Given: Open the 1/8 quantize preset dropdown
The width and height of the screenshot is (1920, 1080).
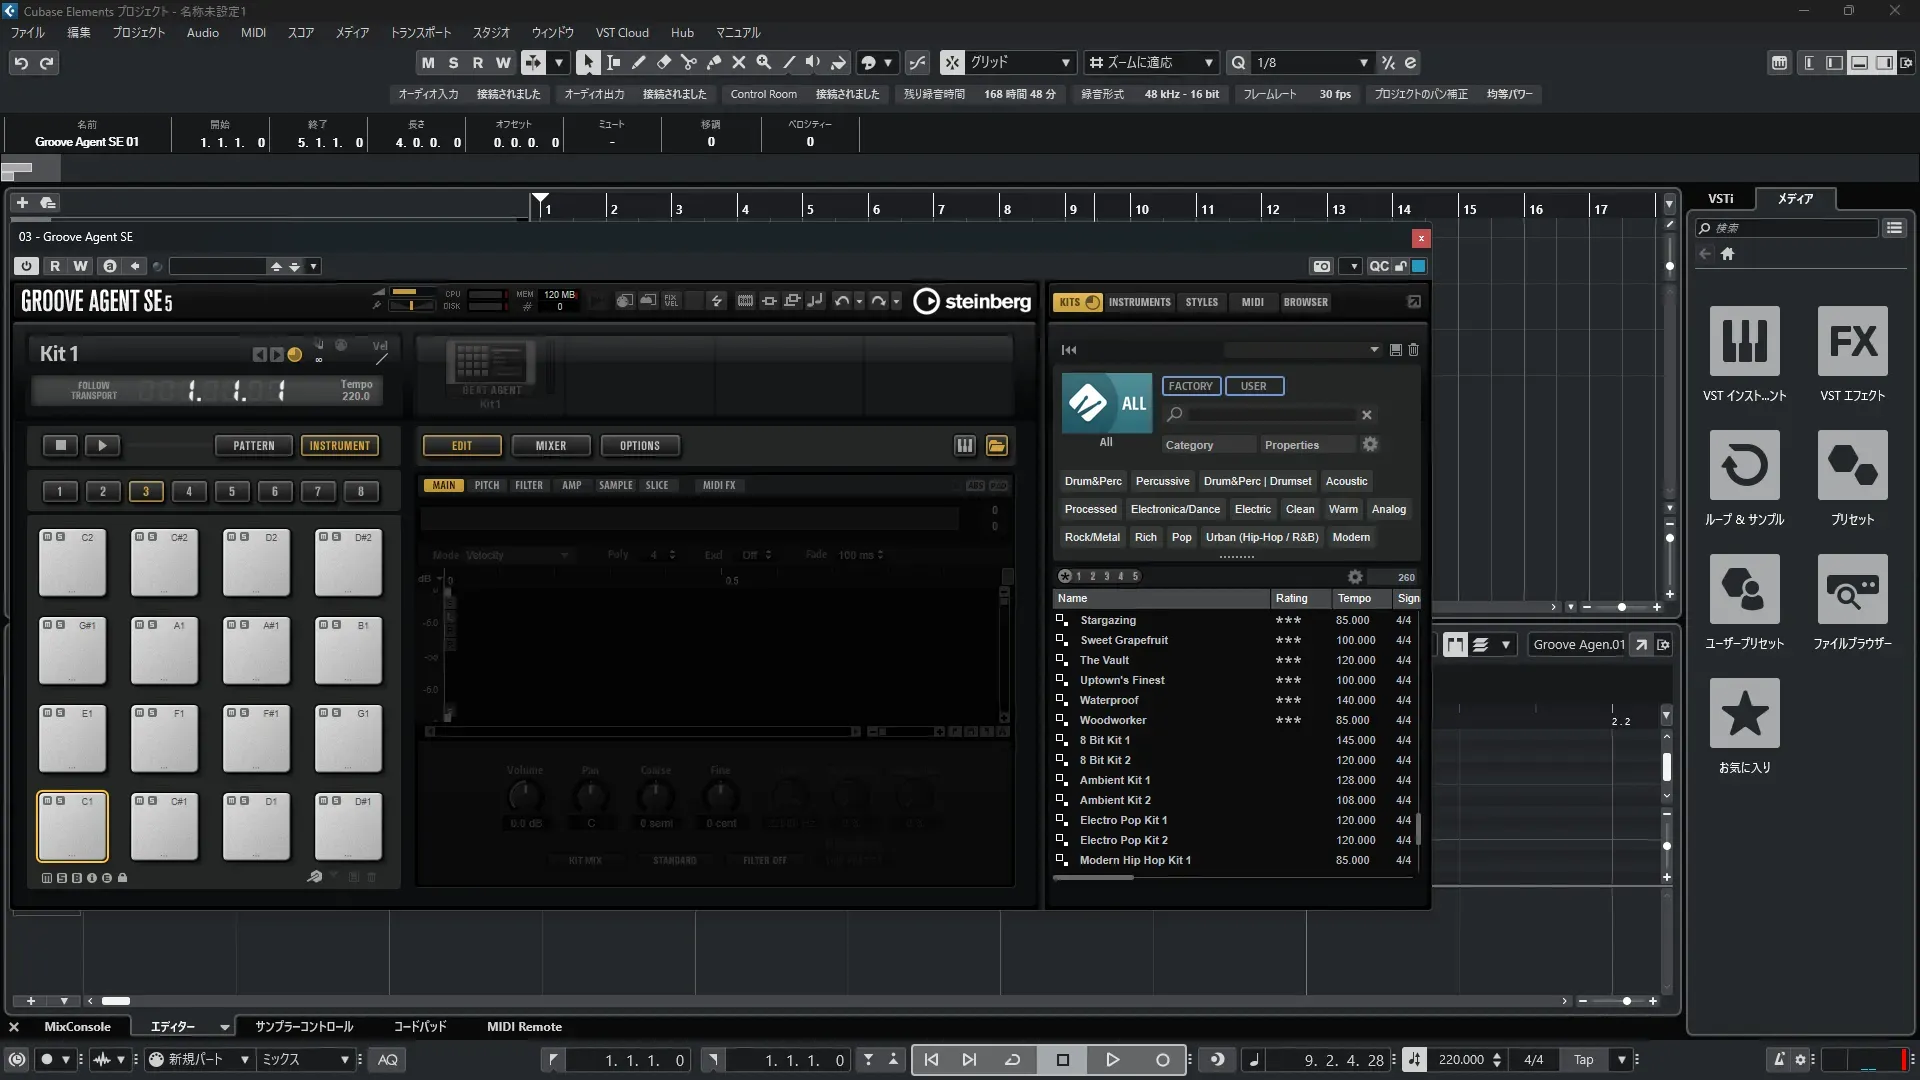Looking at the screenshot, I should pyautogui.click(x=1364, y=63).
